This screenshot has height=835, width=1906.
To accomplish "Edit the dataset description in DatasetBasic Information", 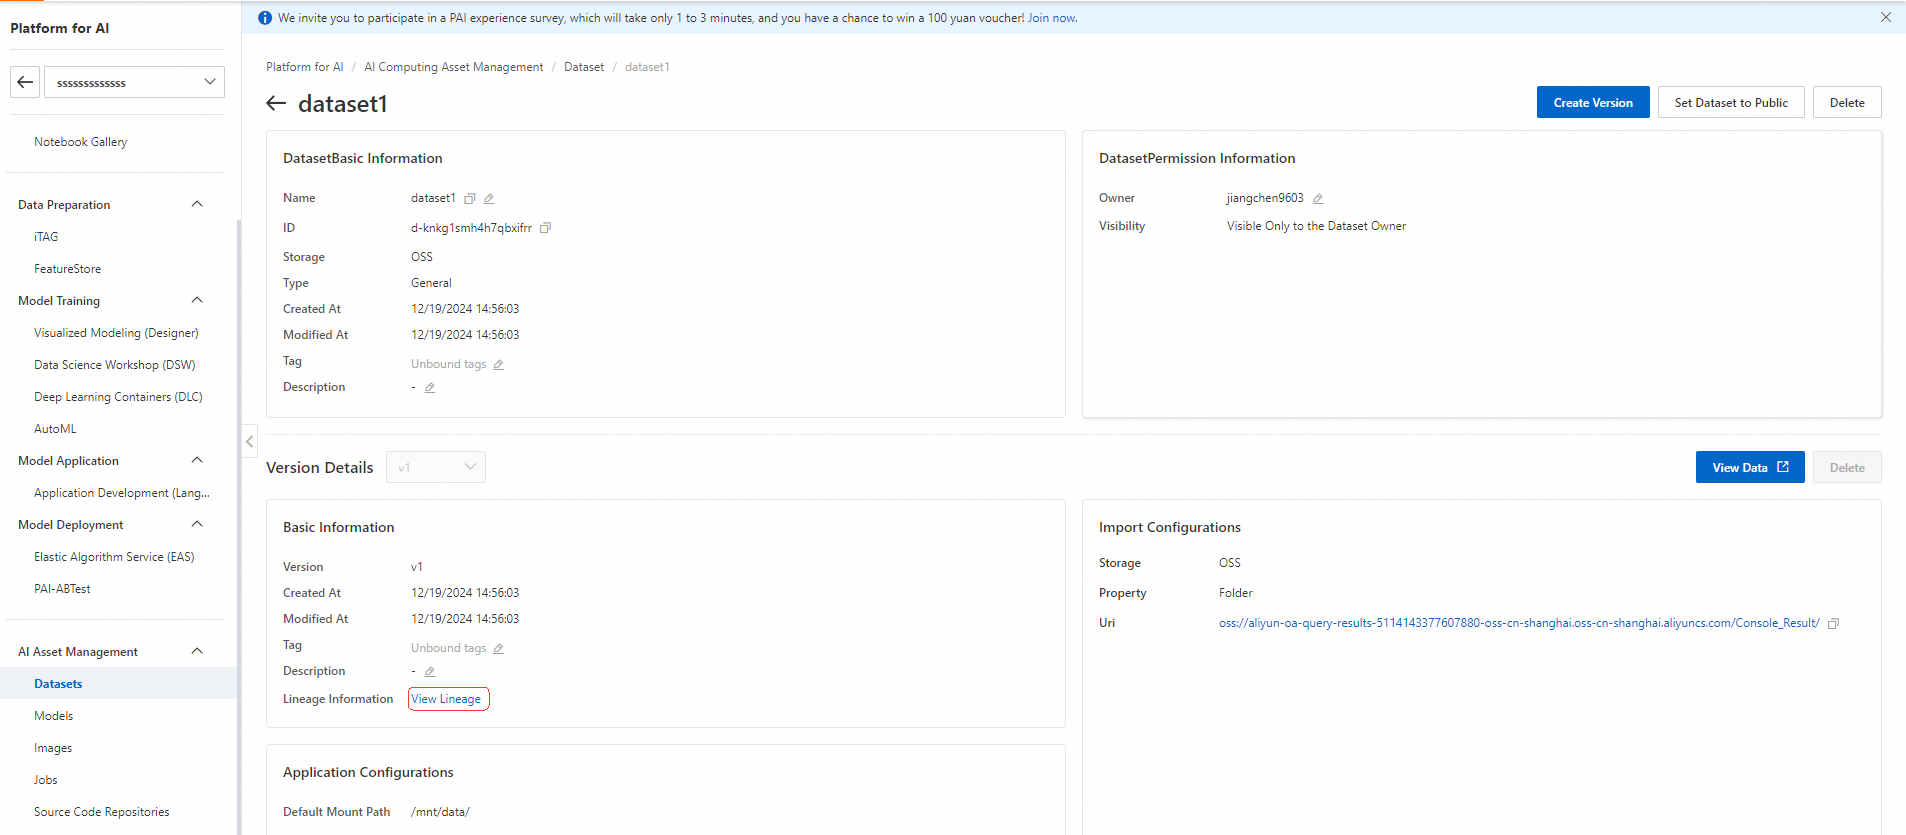I will pos(430,388).
